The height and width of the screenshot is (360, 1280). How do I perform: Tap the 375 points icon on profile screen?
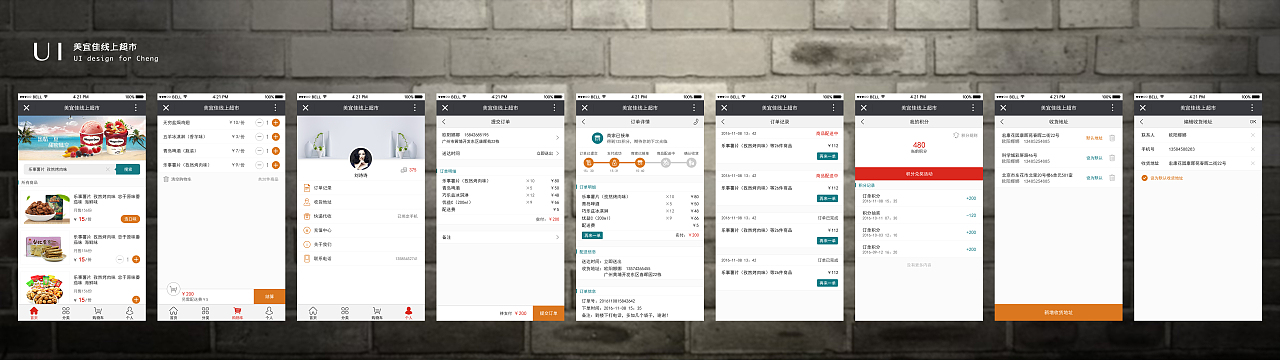point(404,169)
